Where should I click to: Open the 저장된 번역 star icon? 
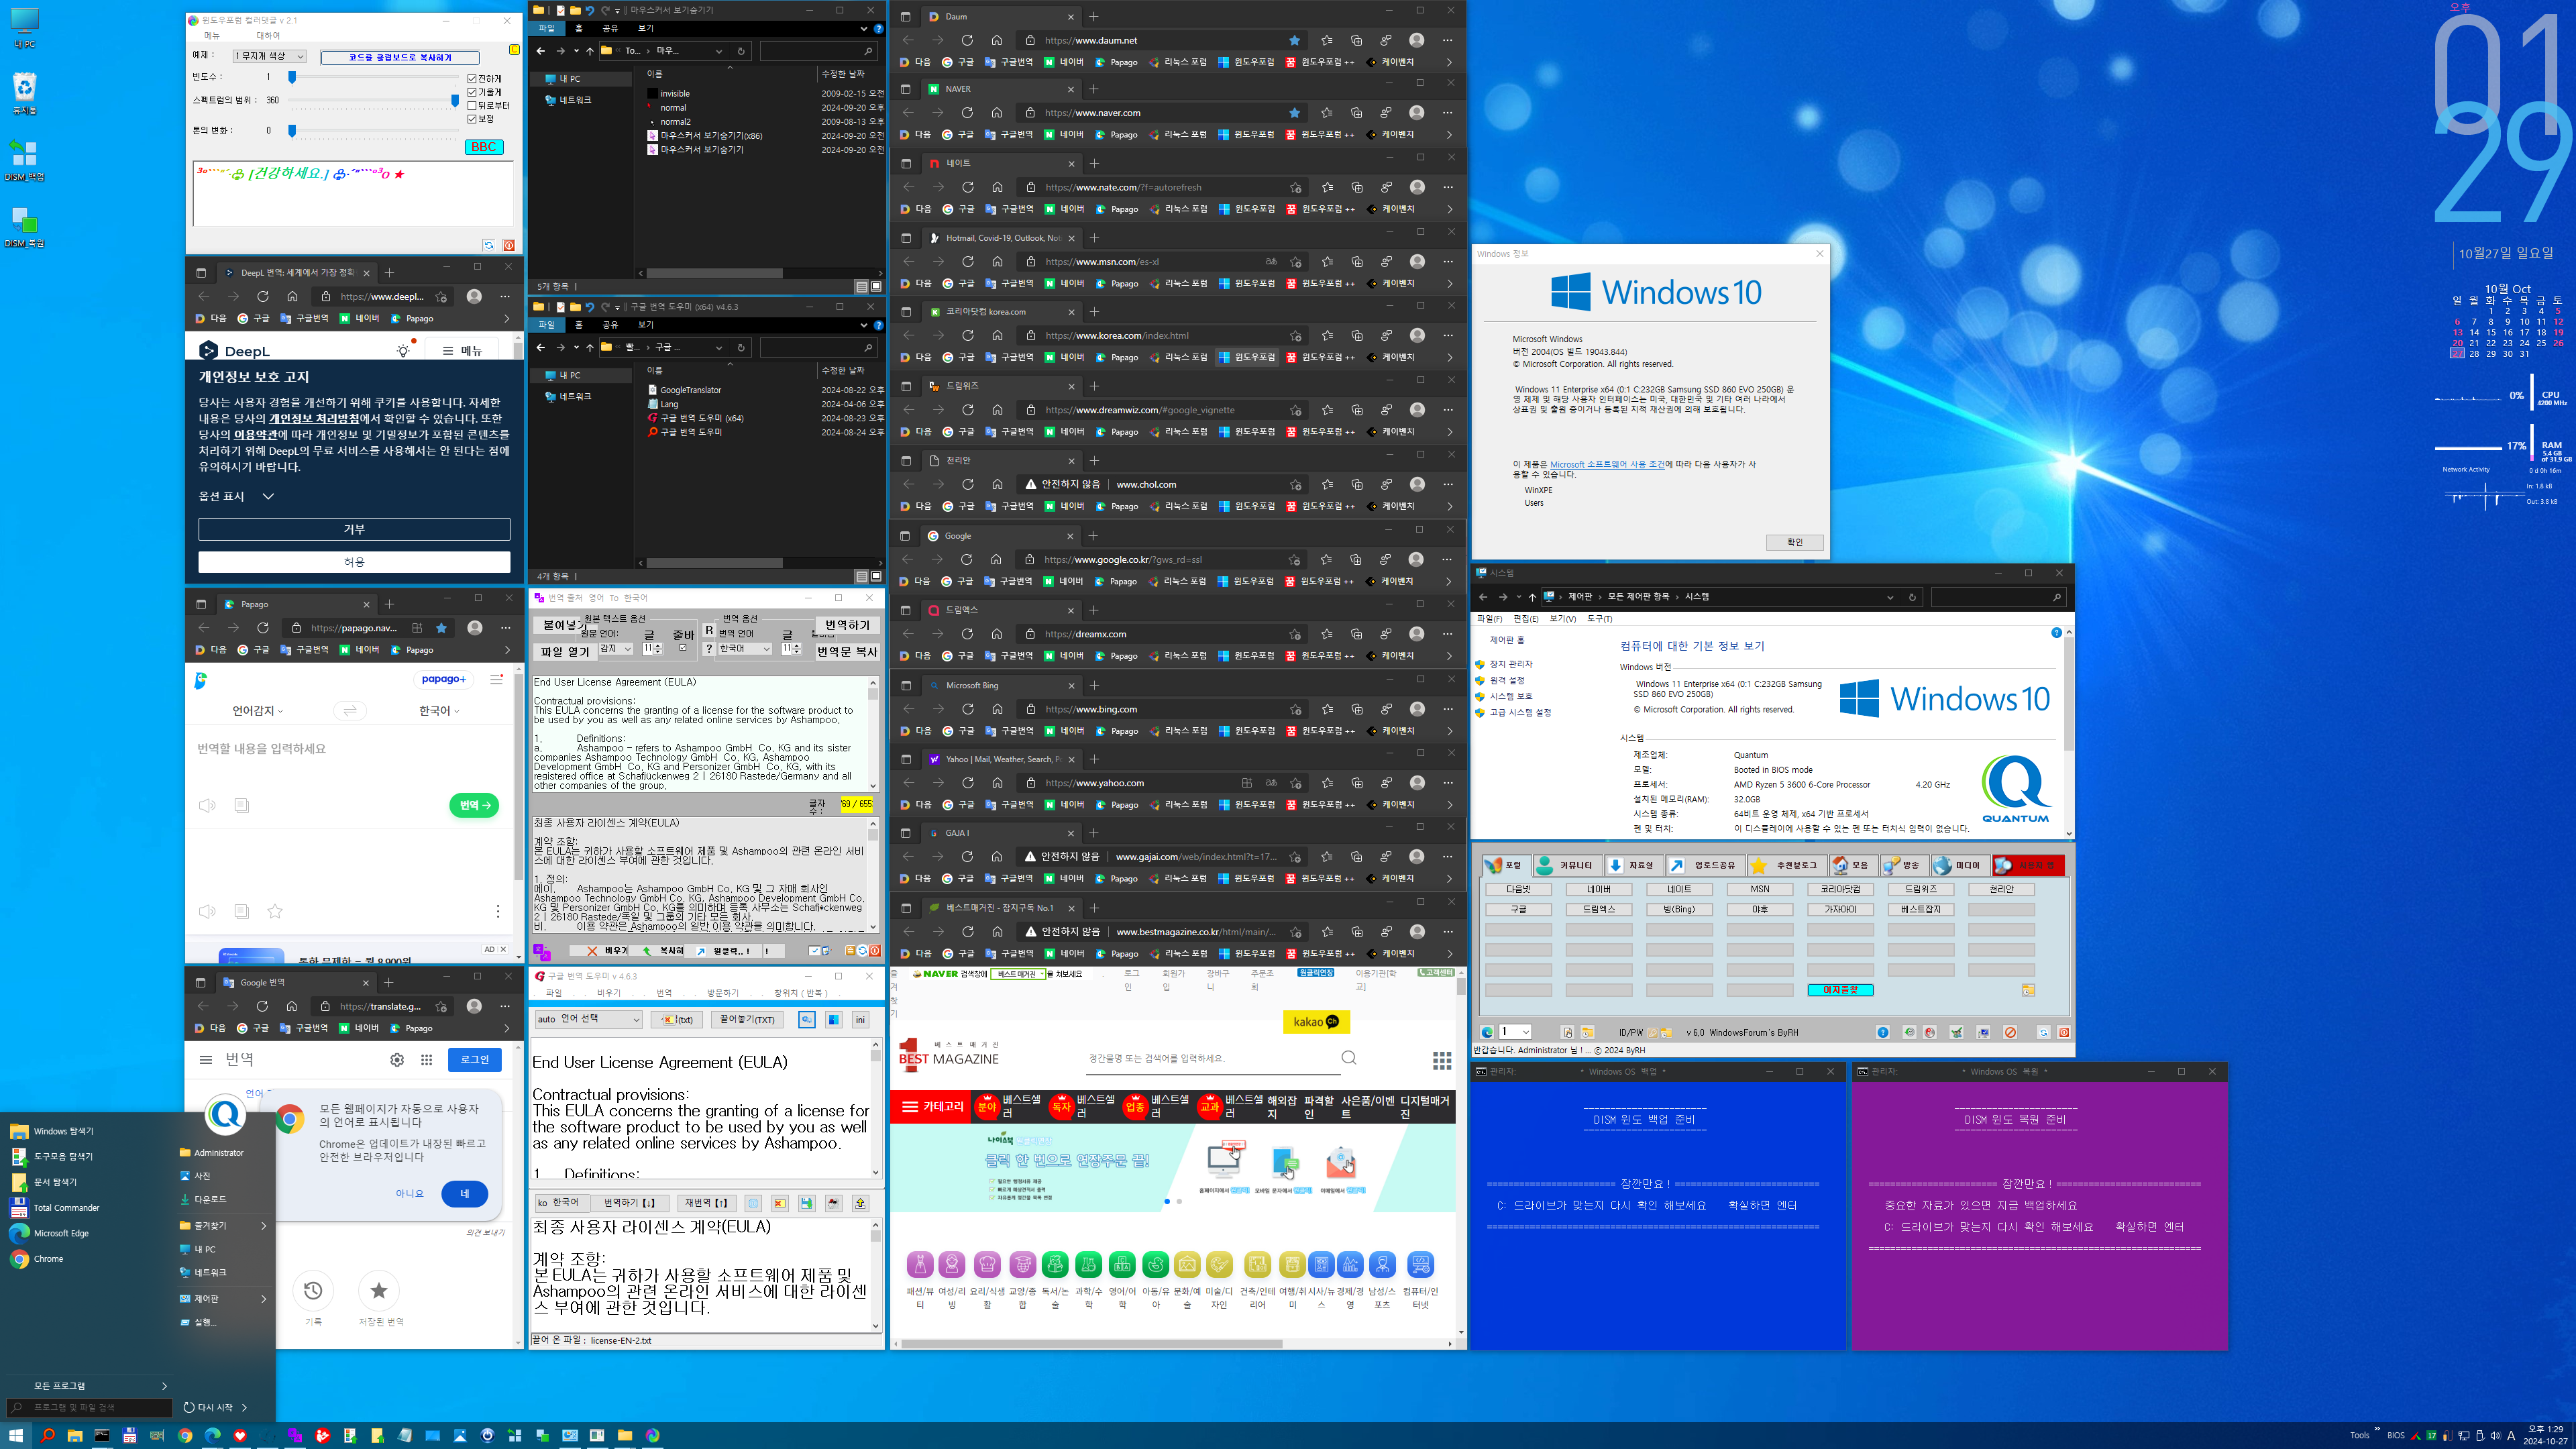tap(379, 1291)
